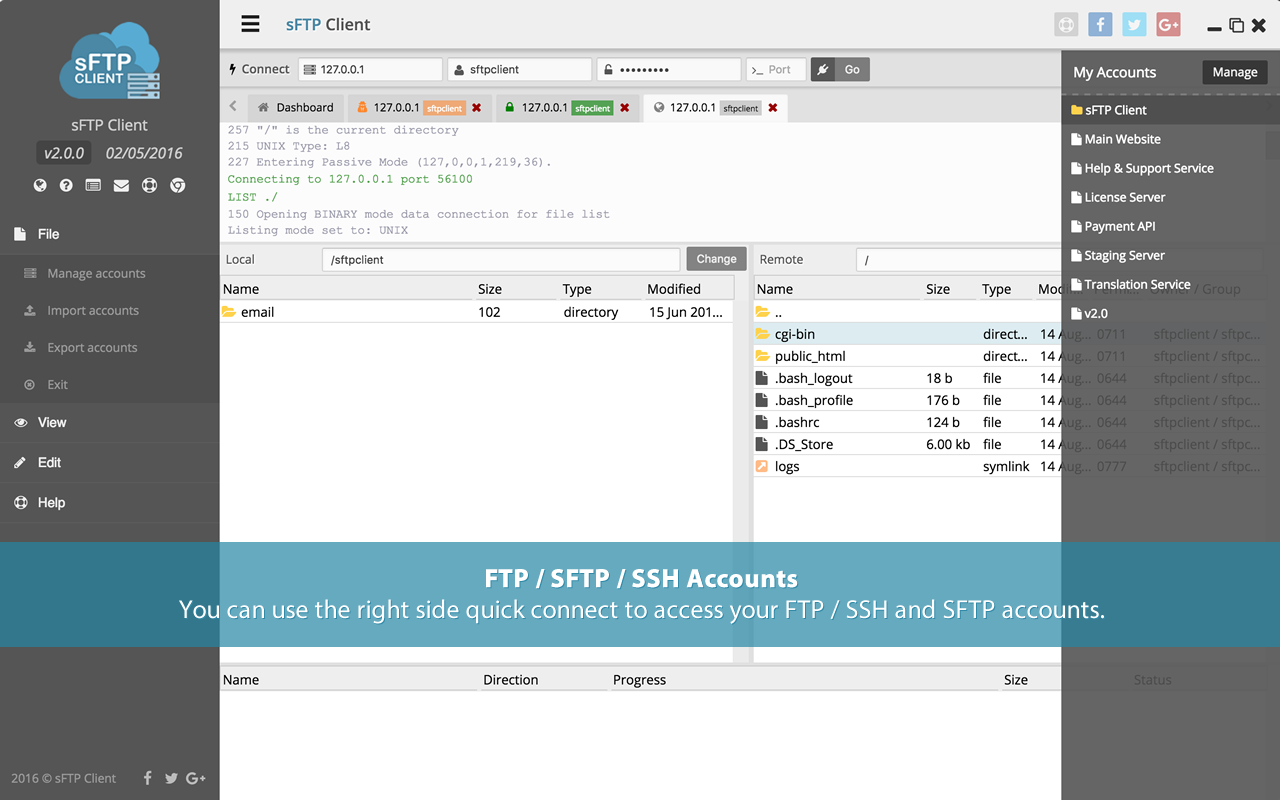
Task: Click the password field
Action: 669,69
